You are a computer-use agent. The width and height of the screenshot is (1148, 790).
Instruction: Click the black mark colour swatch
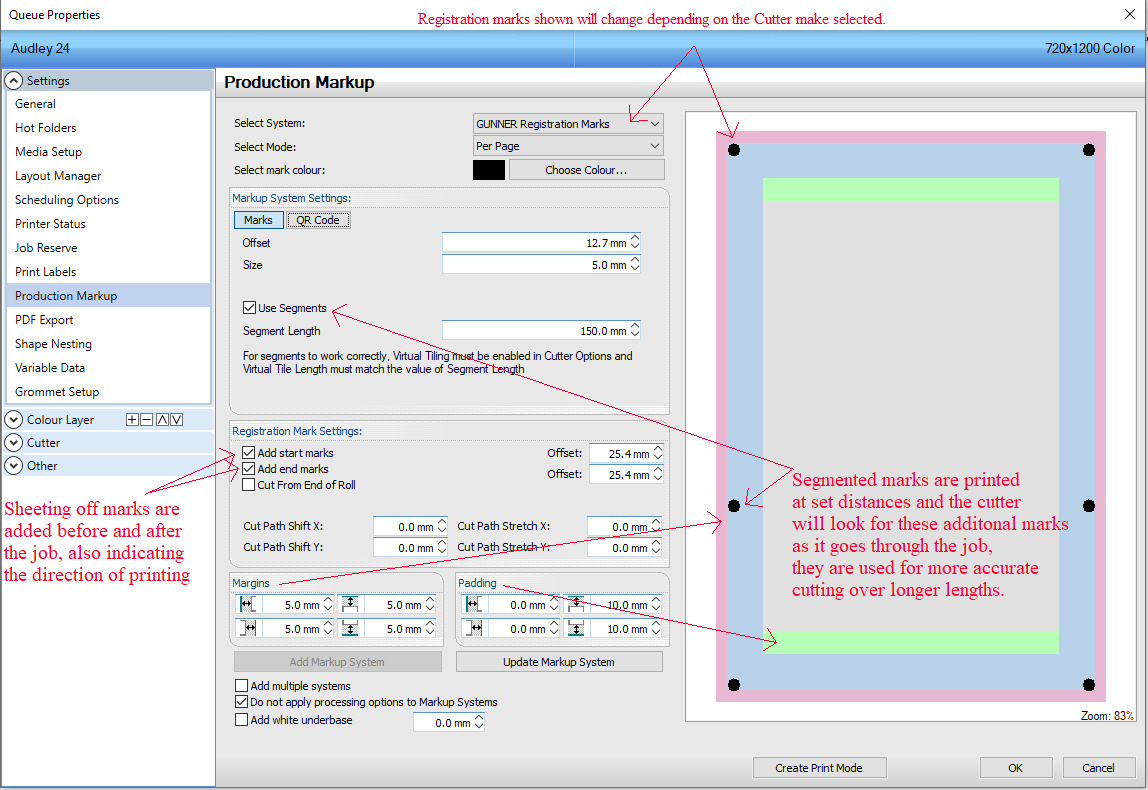(x=488, y=170)
